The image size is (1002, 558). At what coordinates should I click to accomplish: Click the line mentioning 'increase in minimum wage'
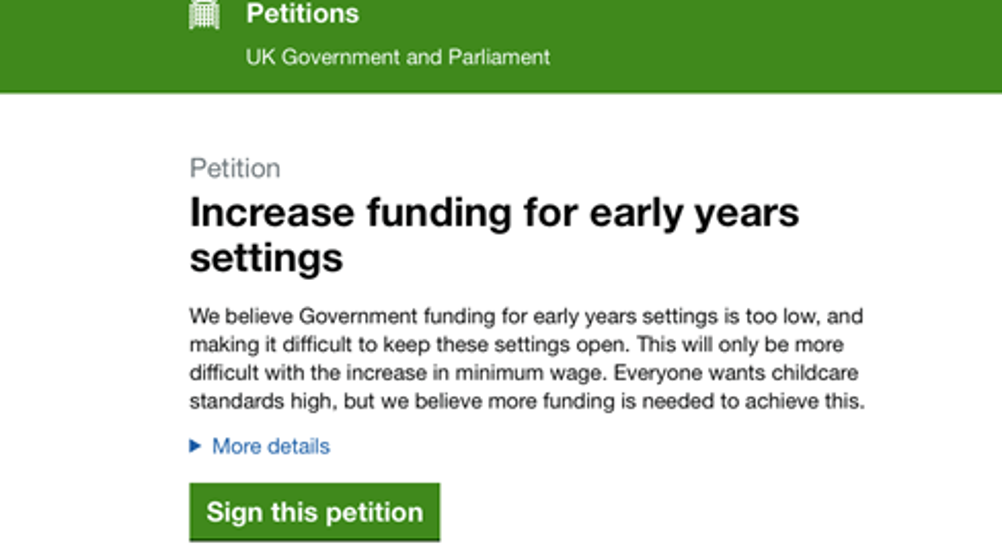(524, 373)
